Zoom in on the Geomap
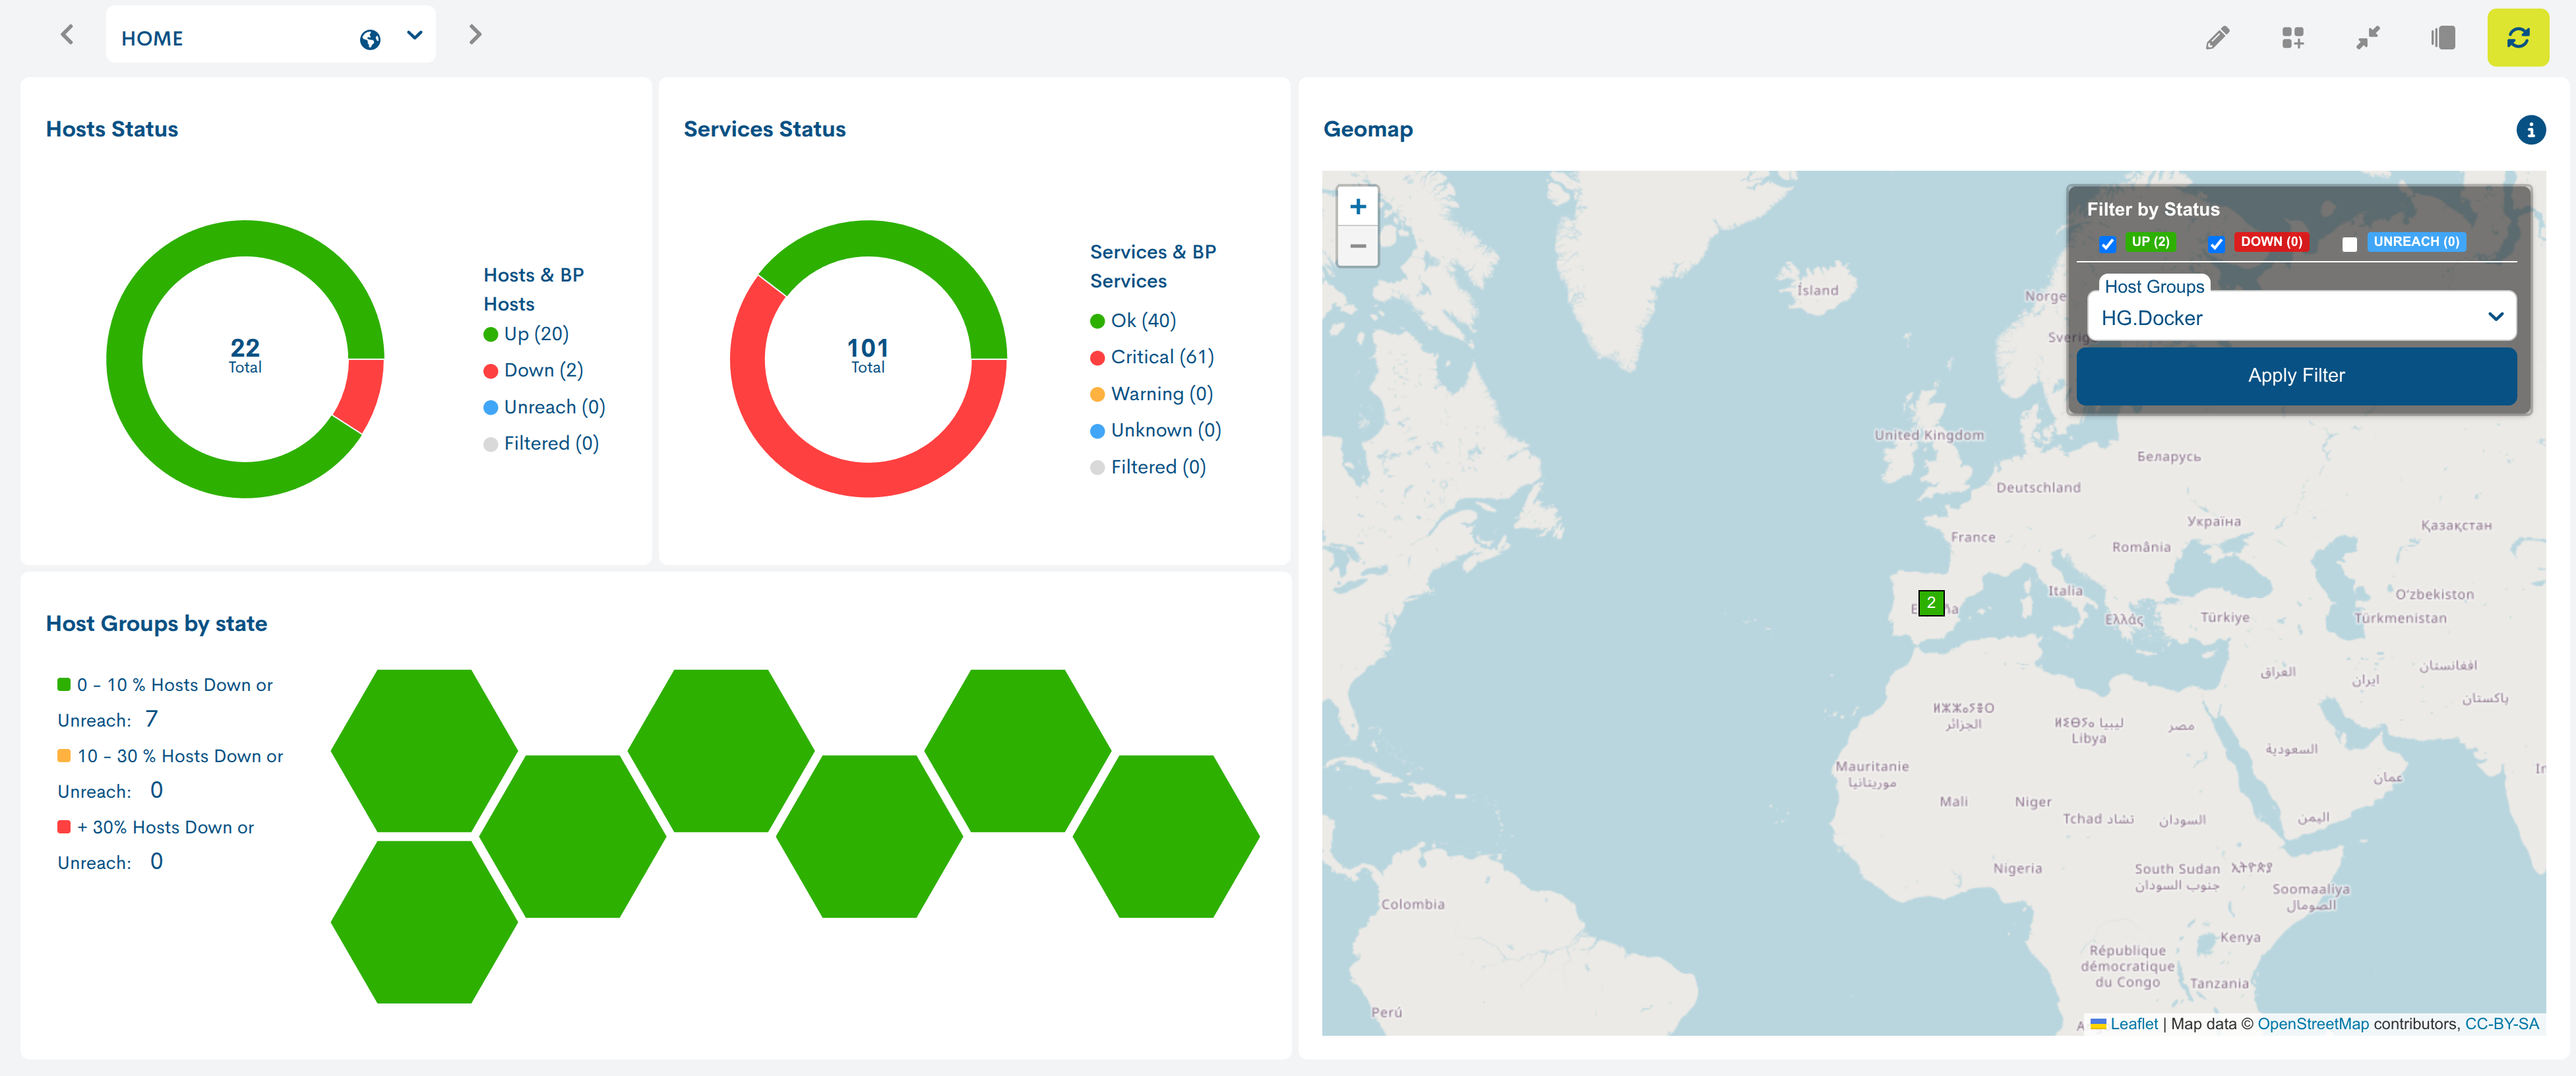This screenshot has height=1076, width=2576. click(x=1357, y=207)
